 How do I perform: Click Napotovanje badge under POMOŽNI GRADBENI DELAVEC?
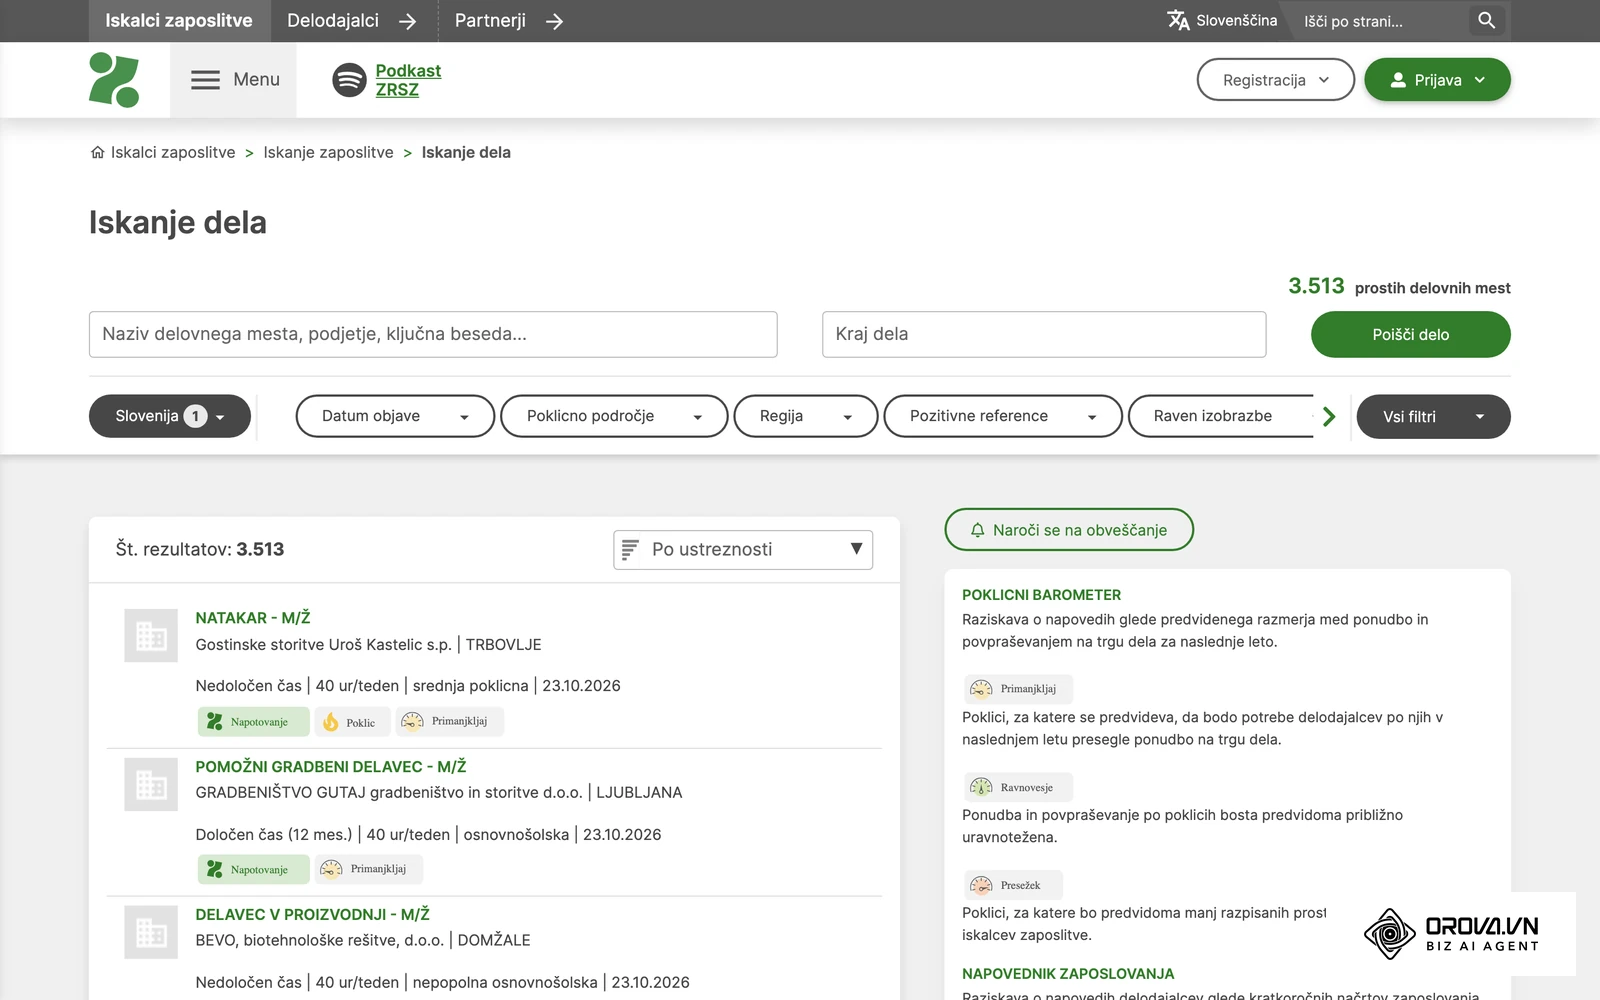[x=253, y=870]
